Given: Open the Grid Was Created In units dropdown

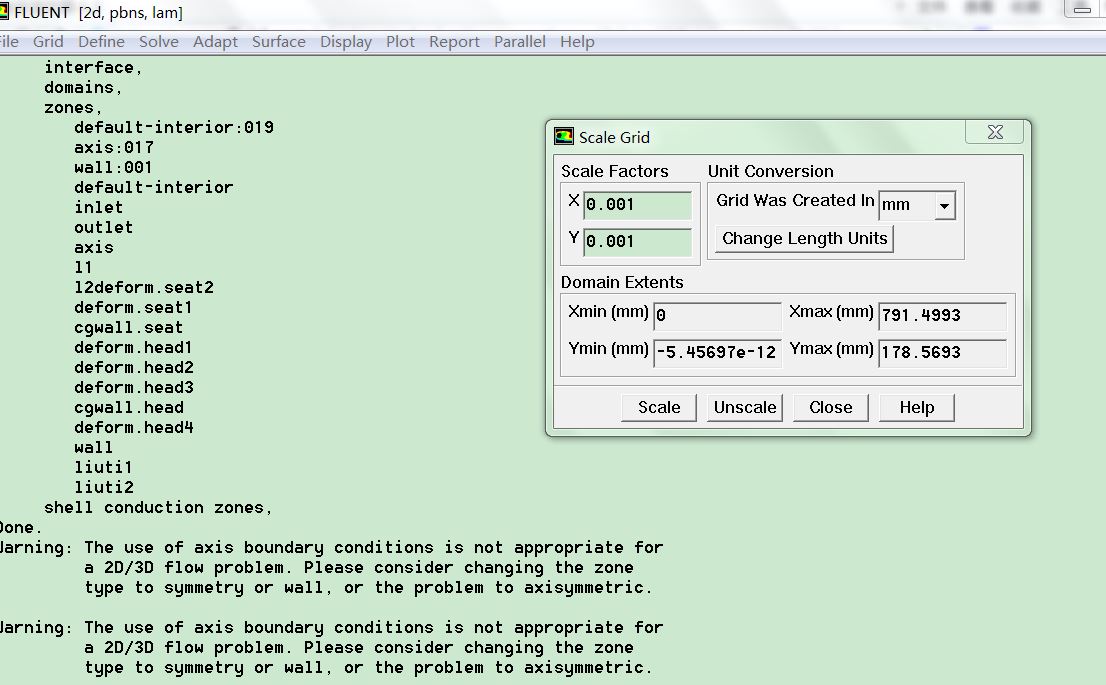Looking at the screenshot, I should click(944, 205).
